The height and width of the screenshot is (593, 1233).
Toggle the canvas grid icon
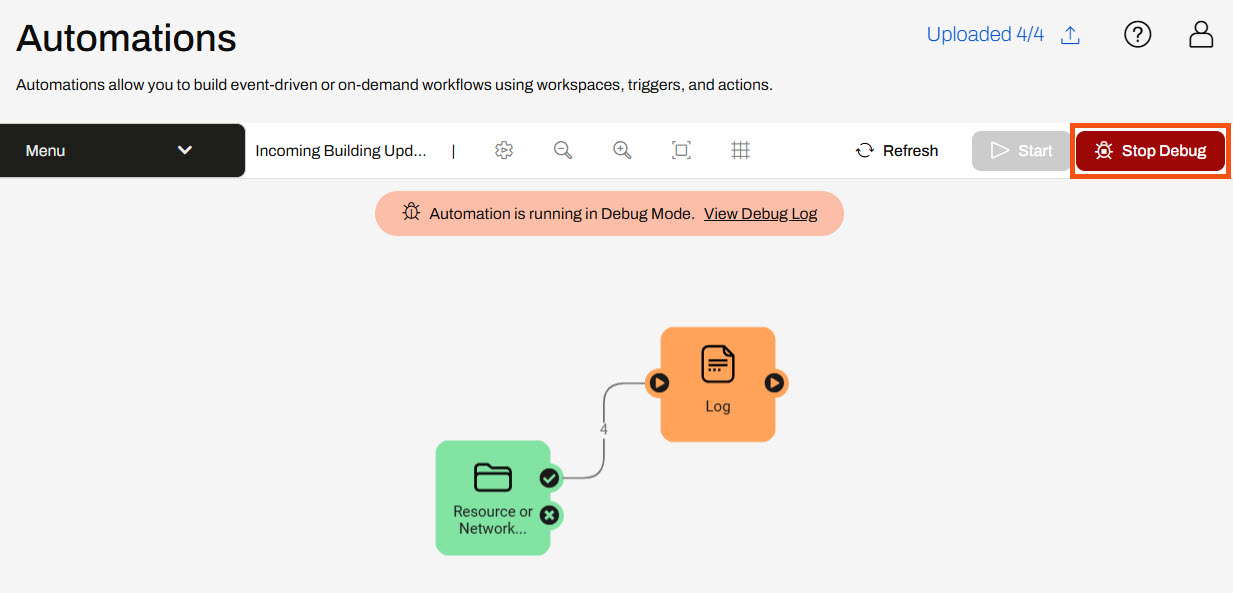point(740,150)
